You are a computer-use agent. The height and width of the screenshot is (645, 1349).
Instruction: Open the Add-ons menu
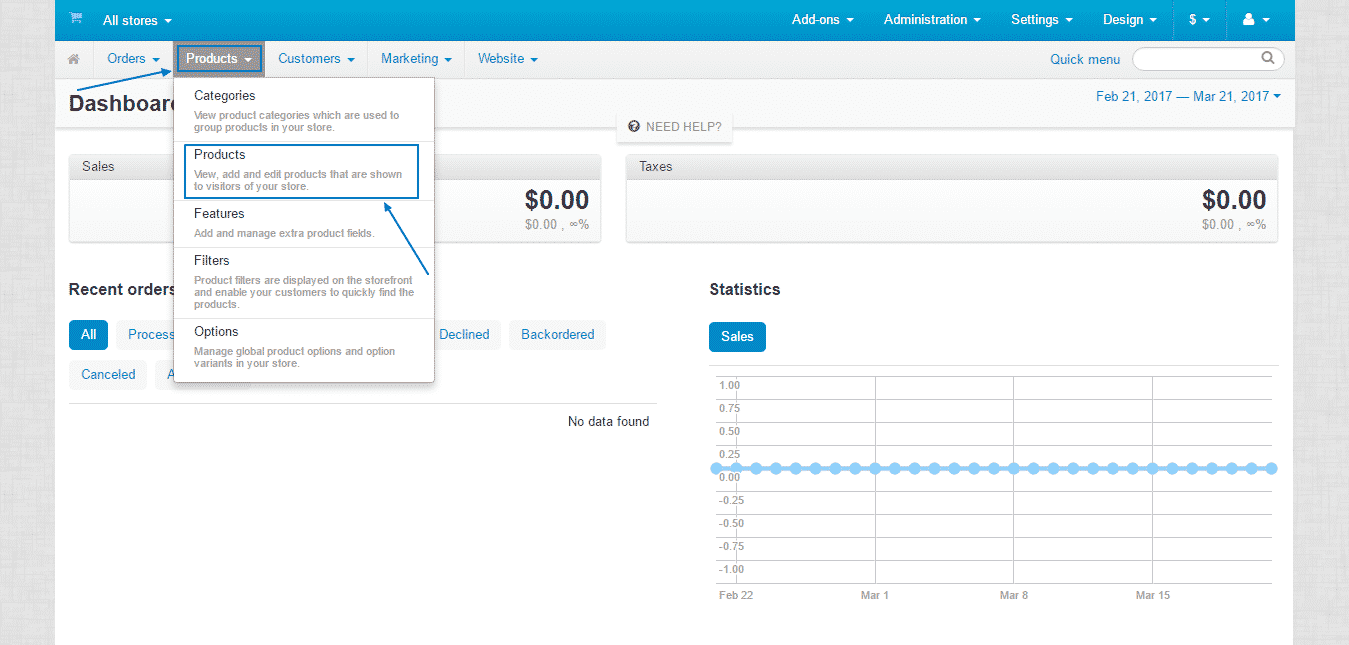click(x=822, y=19)
